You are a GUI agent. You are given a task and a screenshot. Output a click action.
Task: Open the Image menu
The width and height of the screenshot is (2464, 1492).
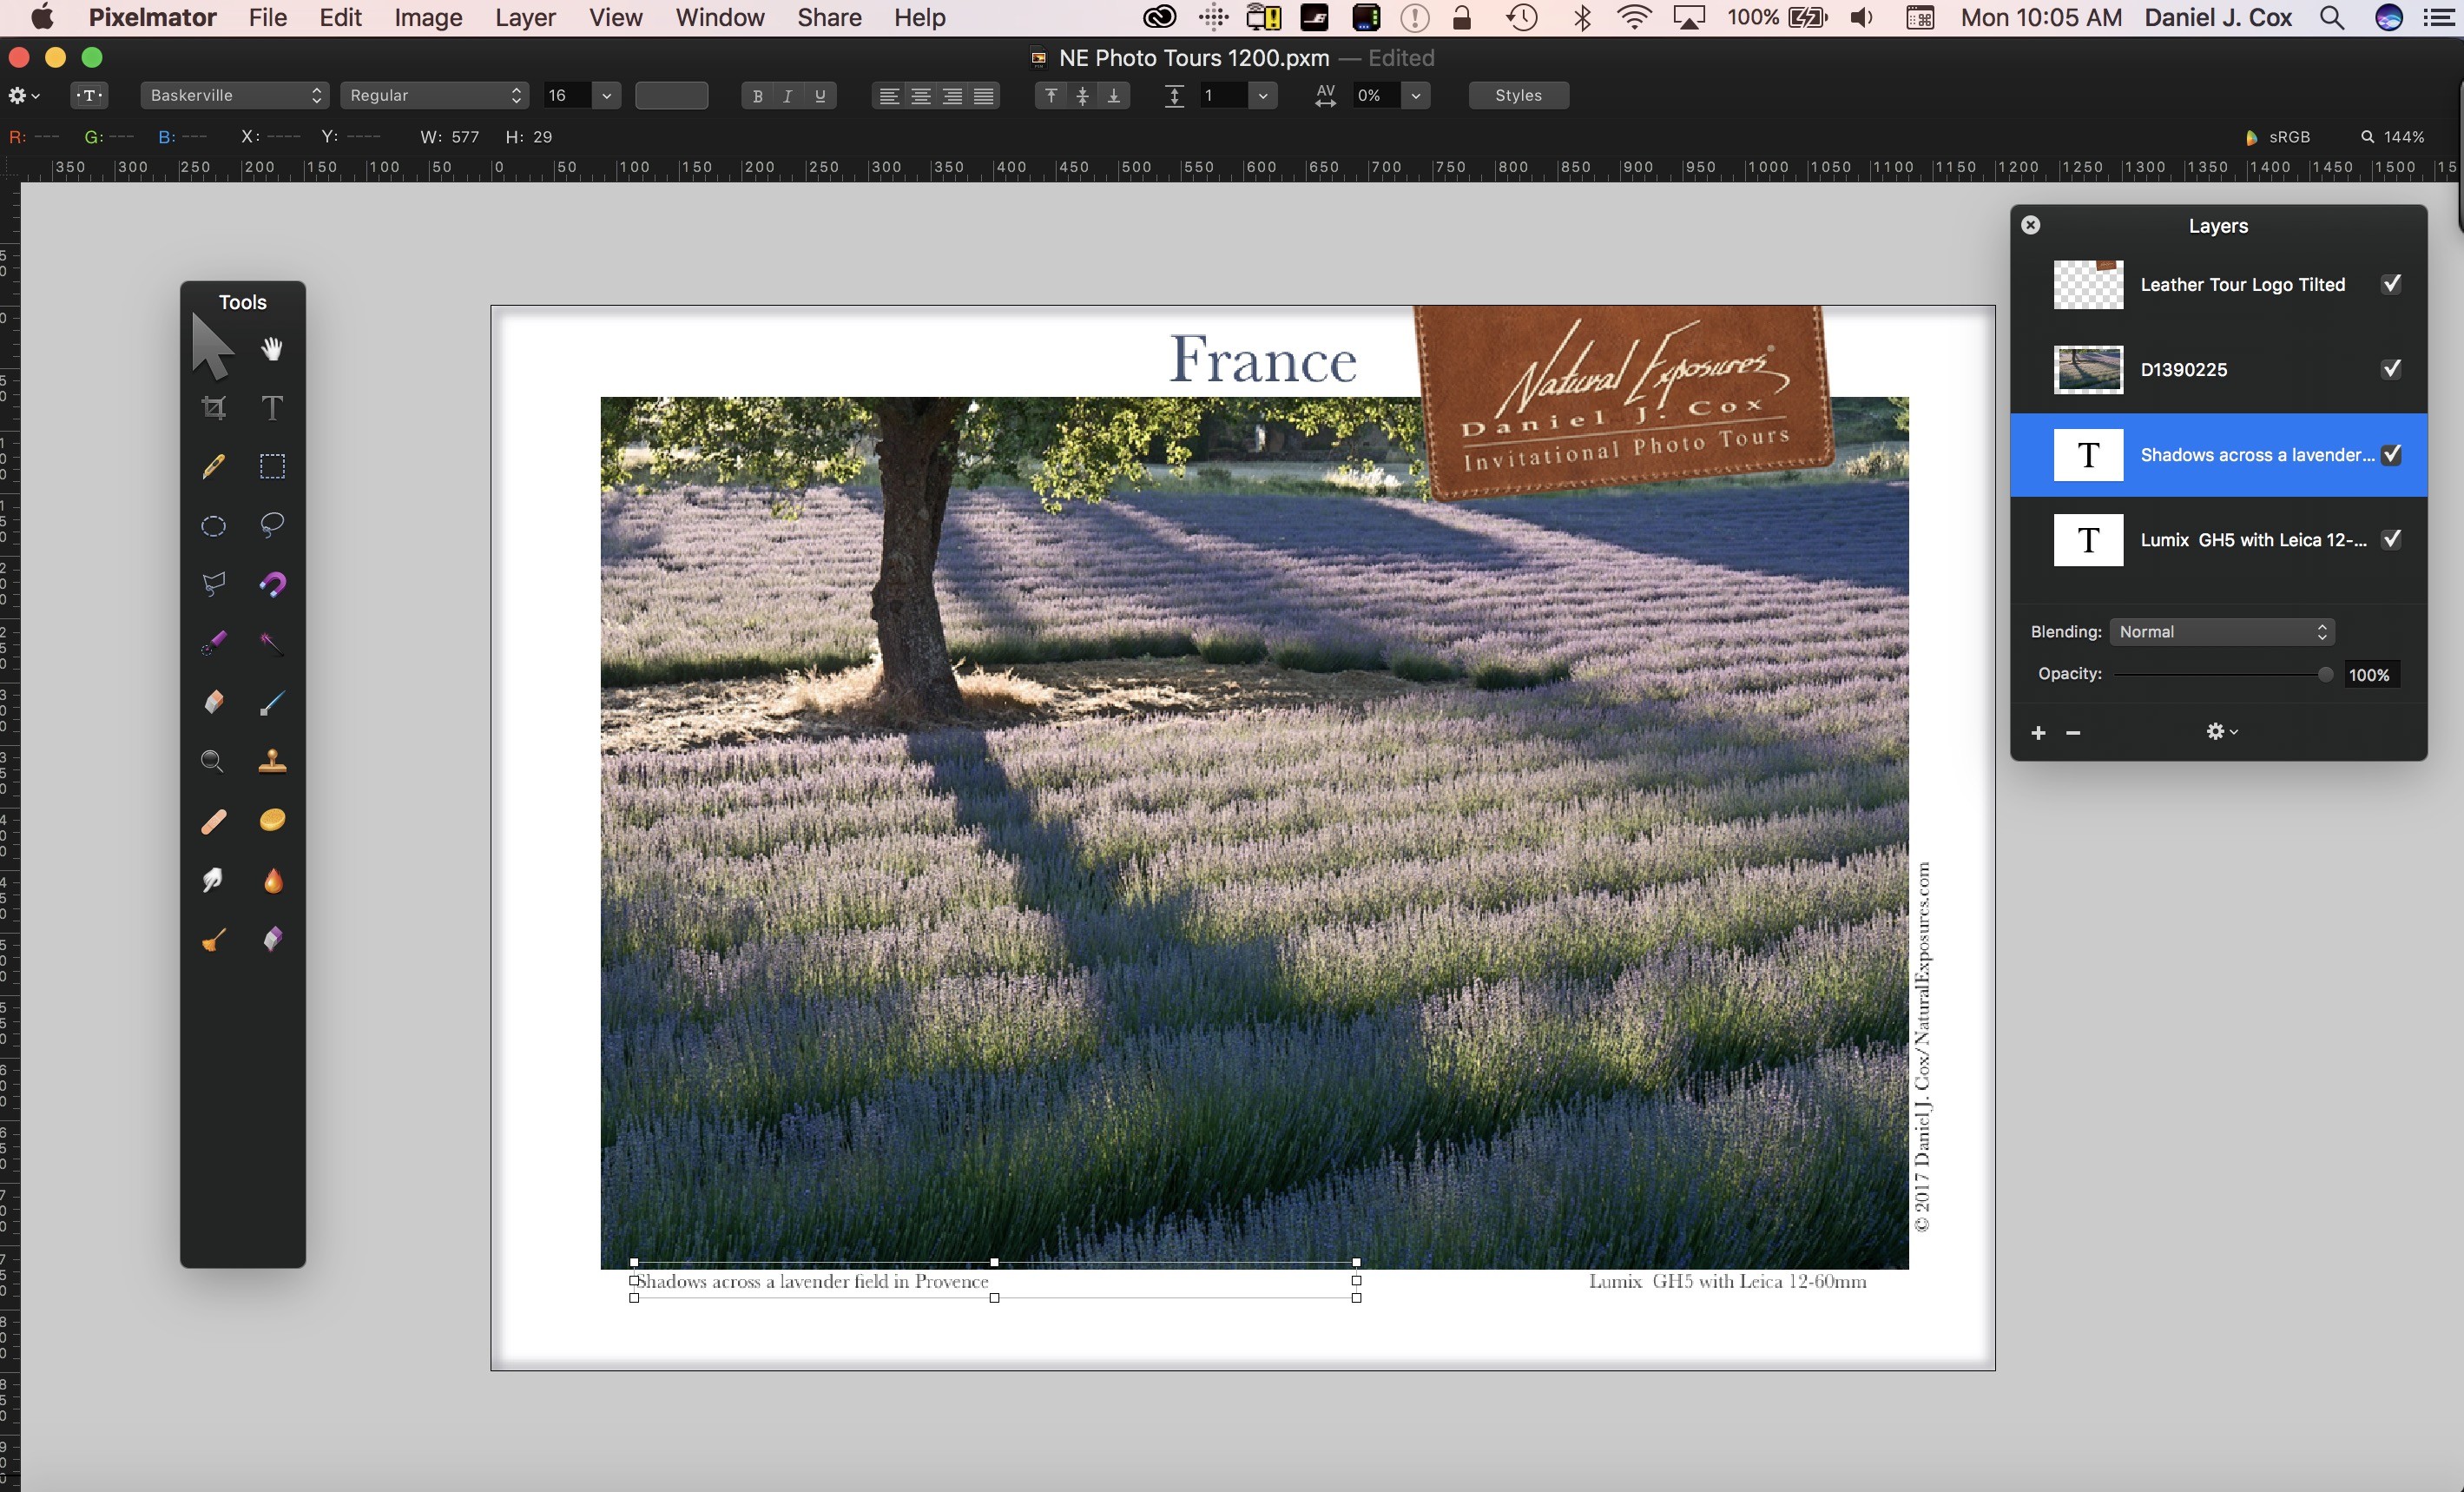point(428,18)
